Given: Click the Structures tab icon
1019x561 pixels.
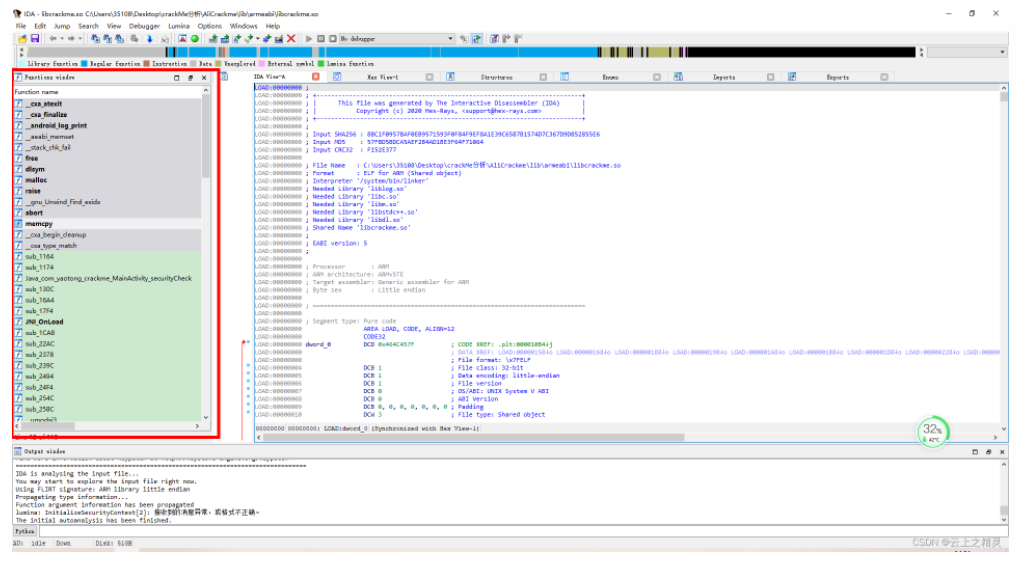Looking at the screenshot, I should coord(450,77).
